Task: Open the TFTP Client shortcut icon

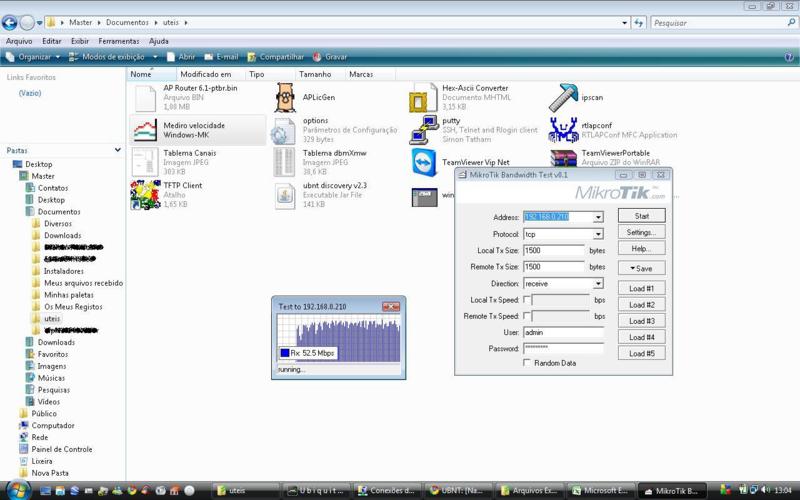Action: point(145,194)
